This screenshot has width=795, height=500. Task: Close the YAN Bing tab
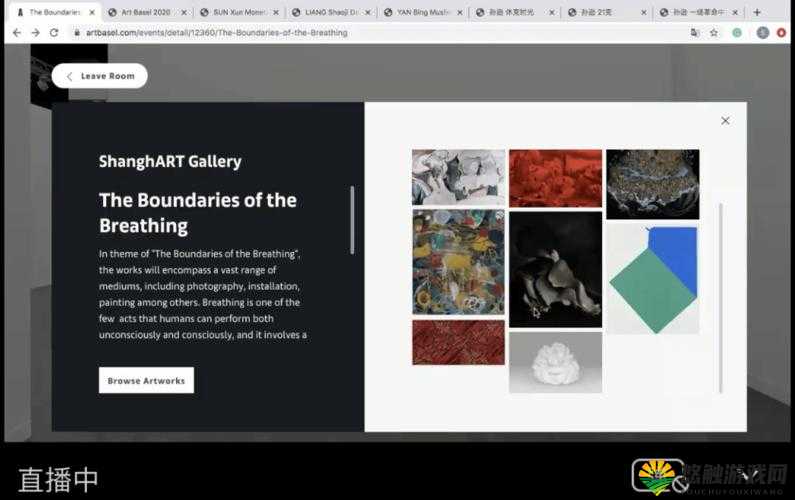460,13
